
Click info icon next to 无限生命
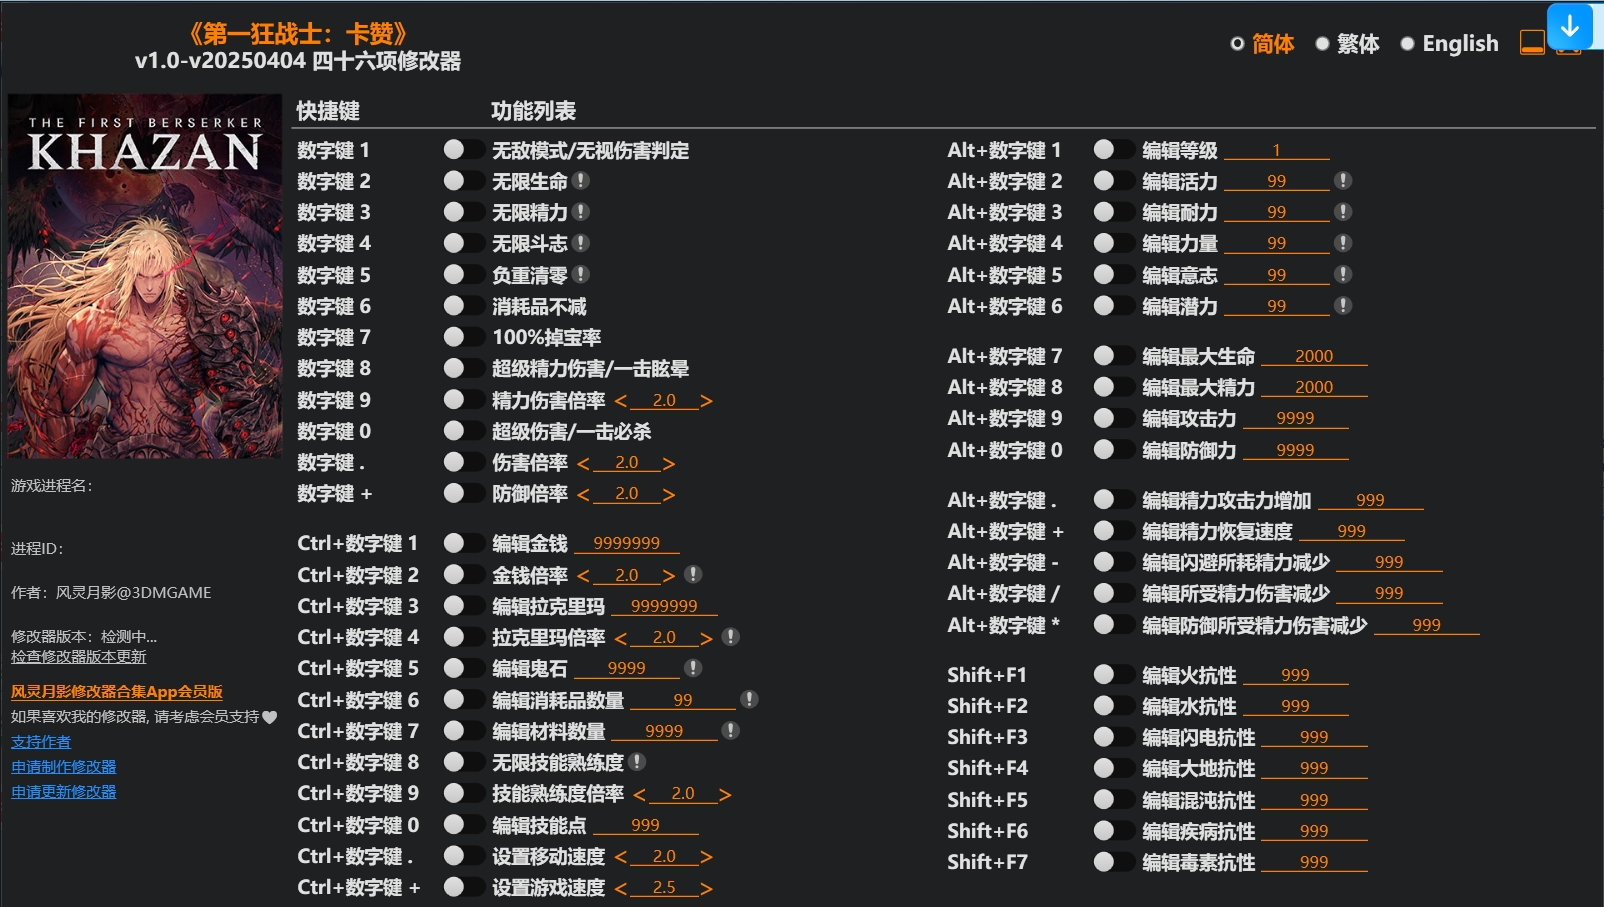(581, 181)
